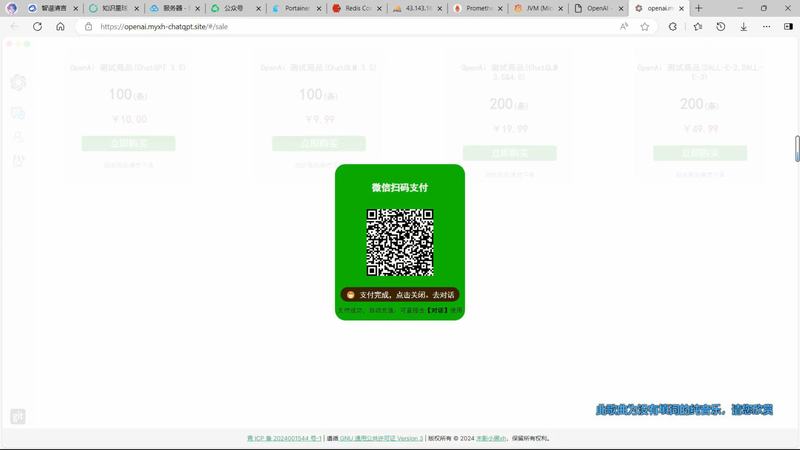The width and height of the screenshot is (800, 450).
Task: Close the Redis tab
Action: click(379, 8)
